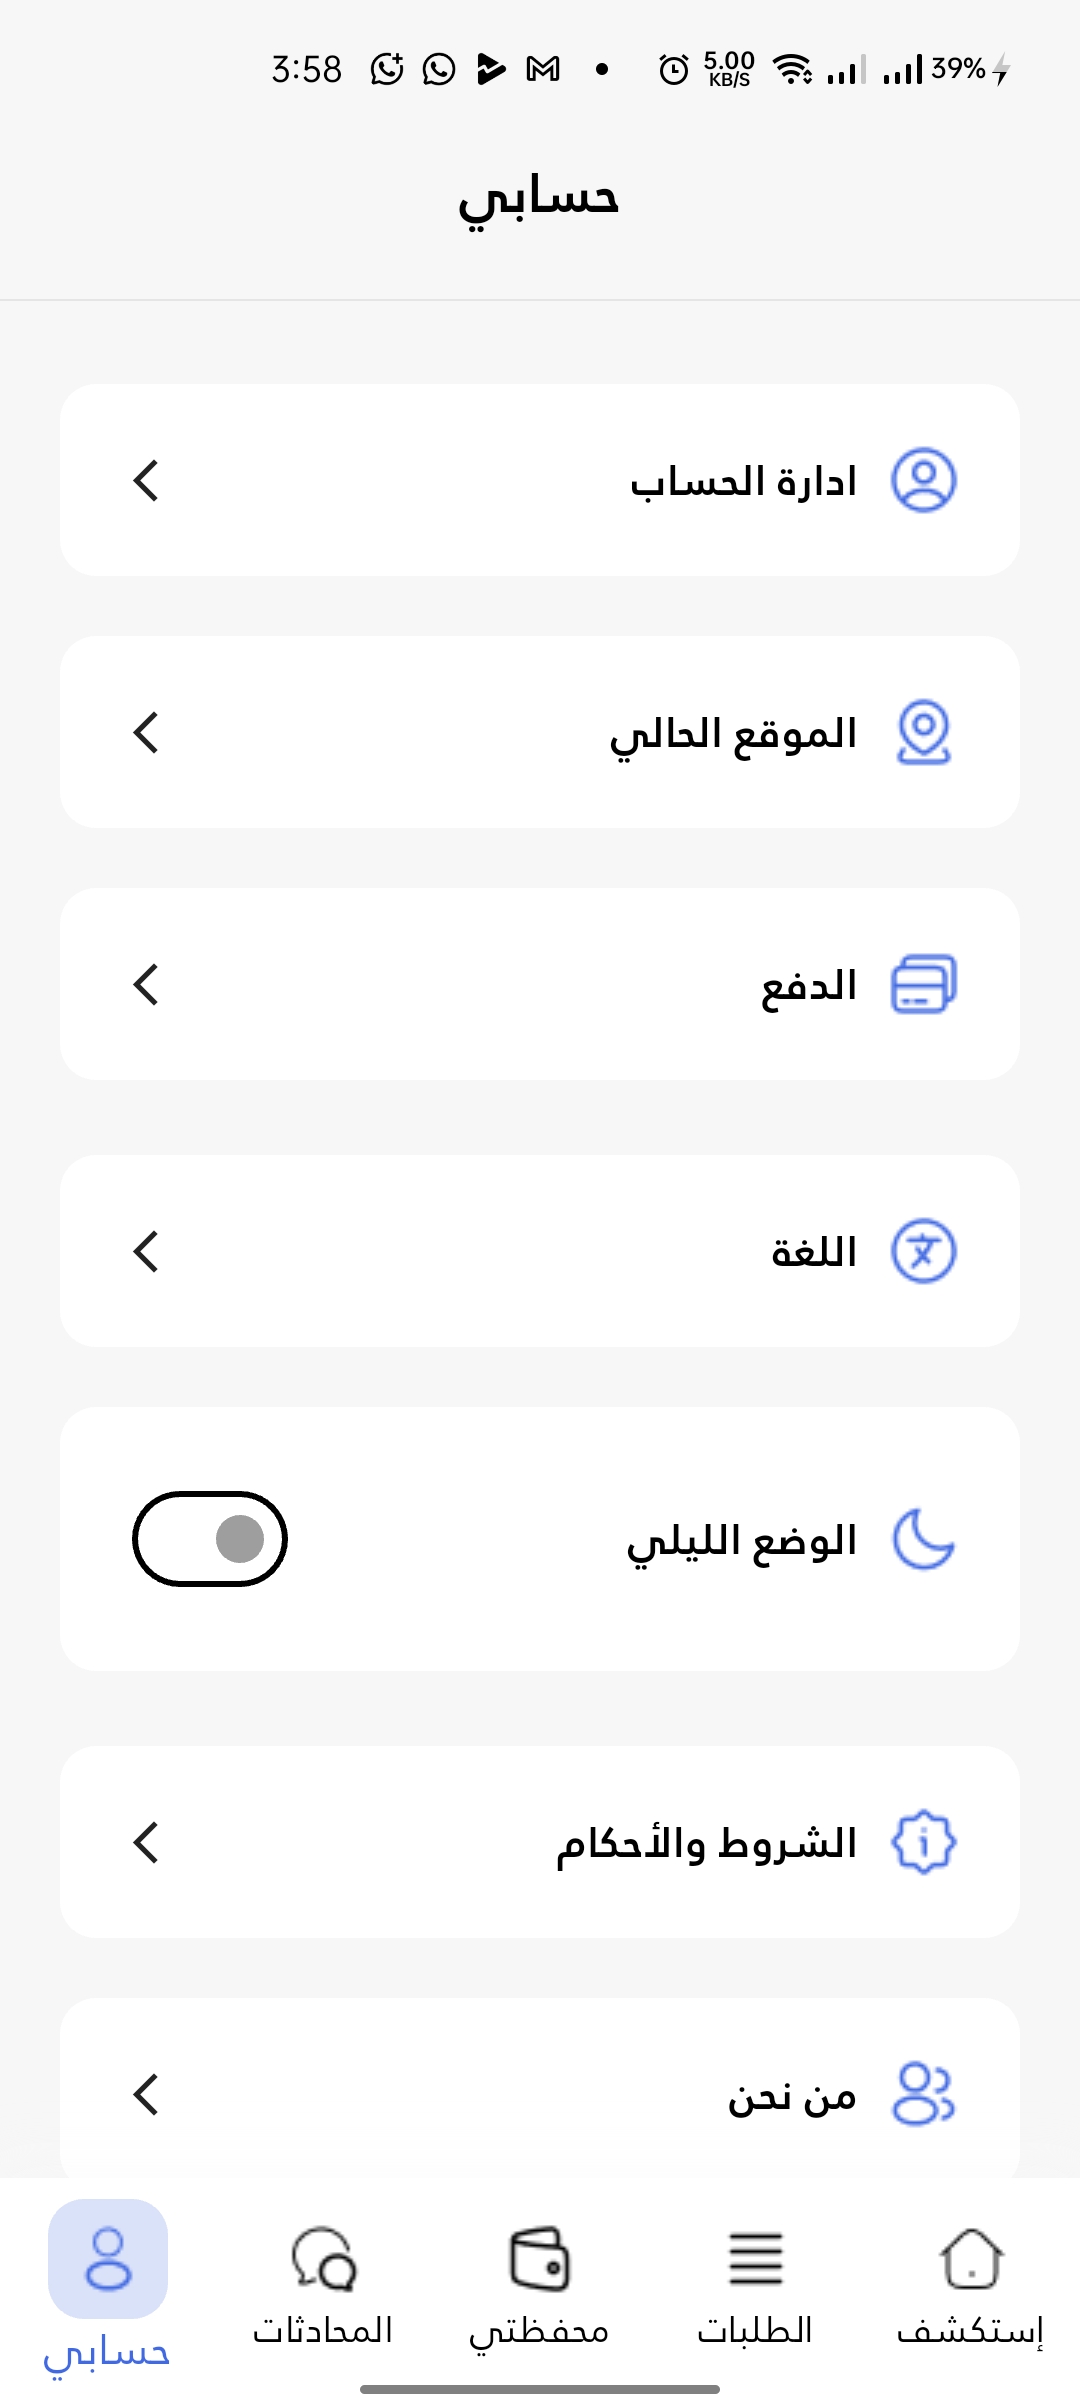Screen dimensions: 1080x2400
Task: Expand the ادارة الحساب row chevron
Action: (146, 480)
